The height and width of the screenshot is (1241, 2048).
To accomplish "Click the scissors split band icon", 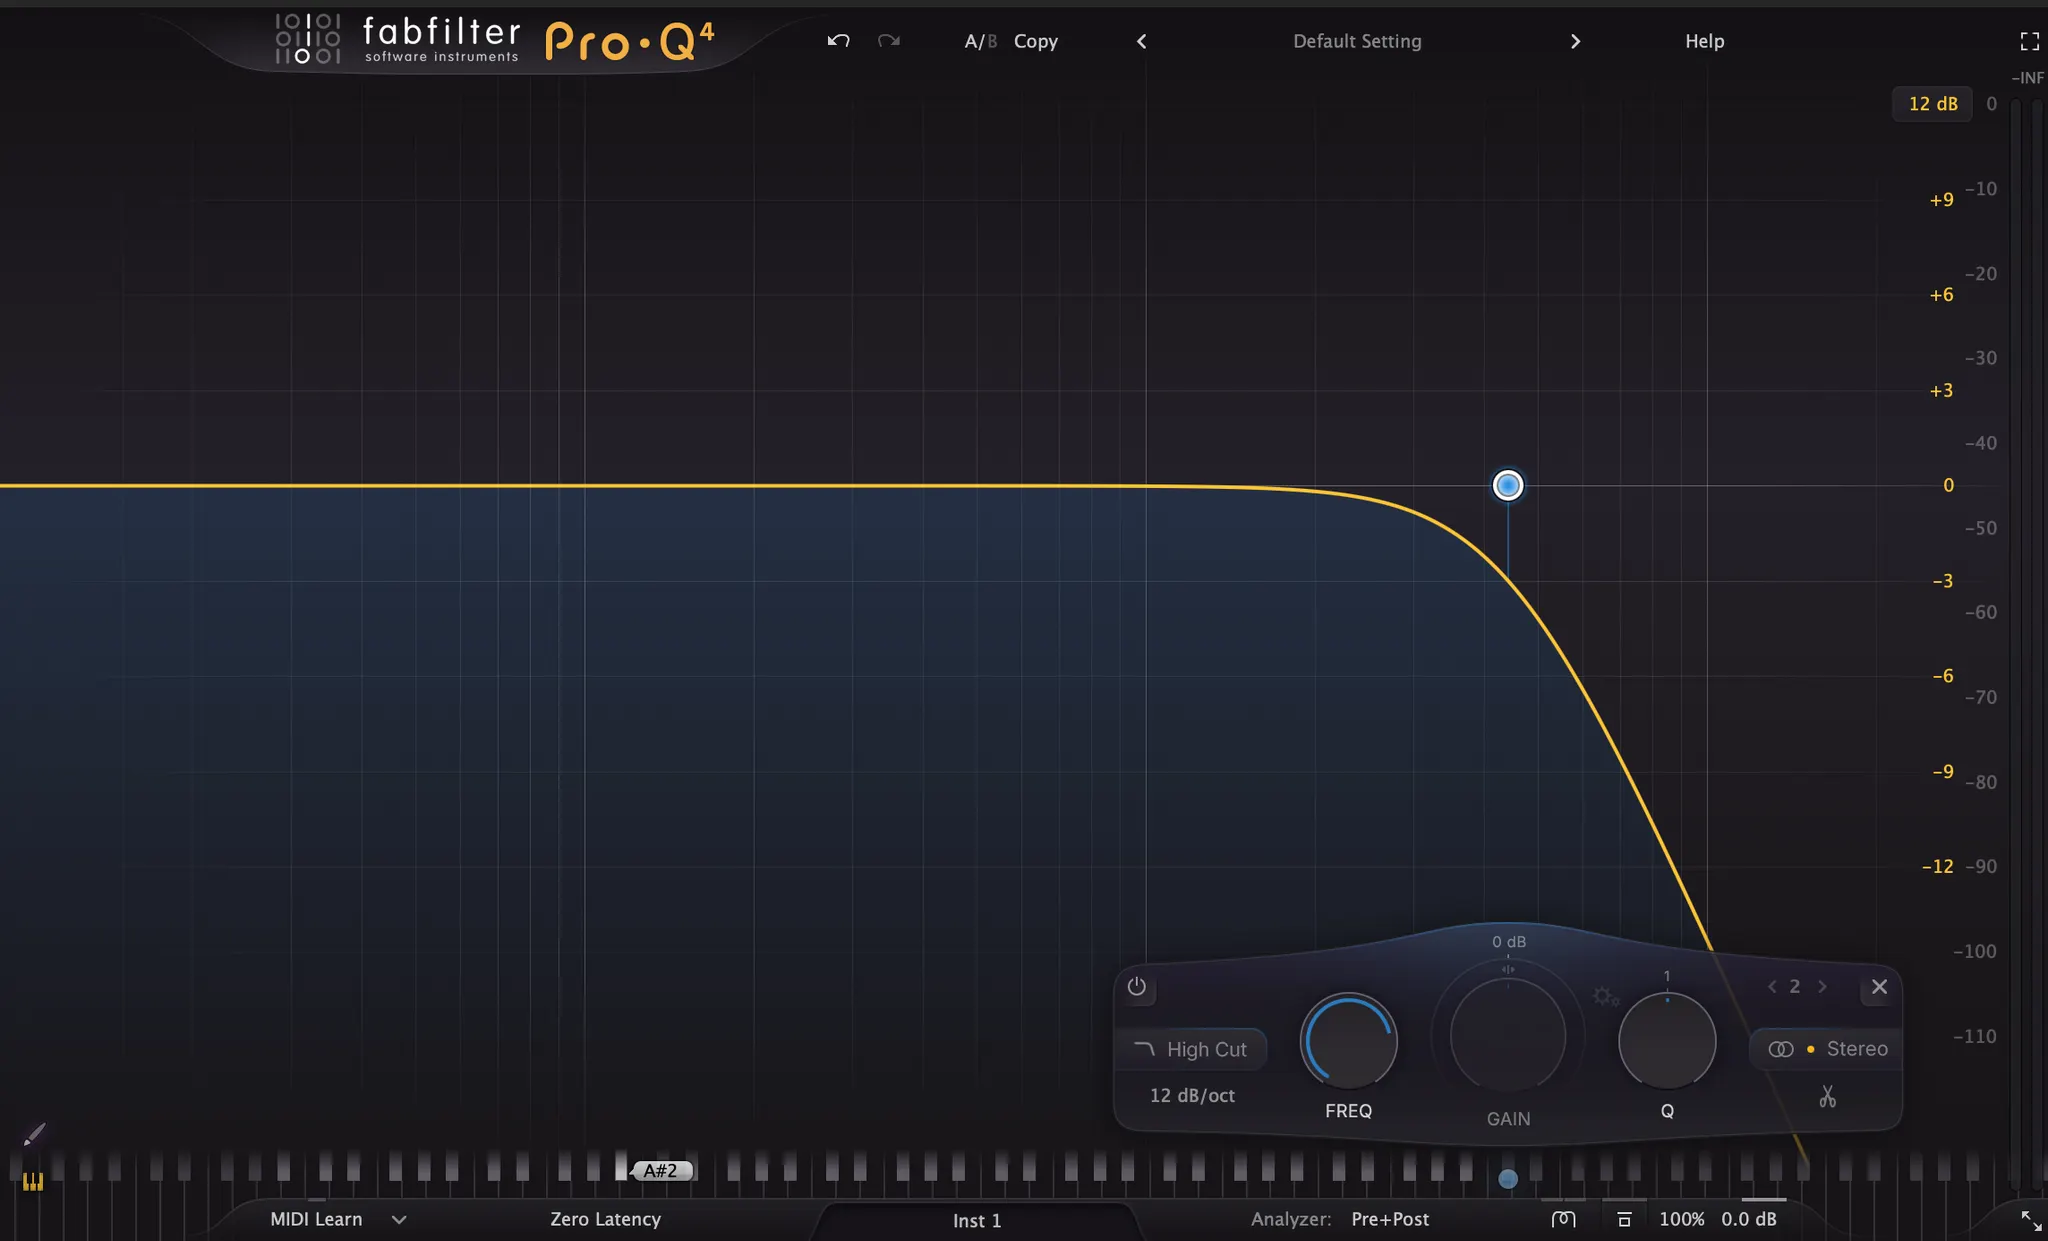I will [x=1827, y=1097].
